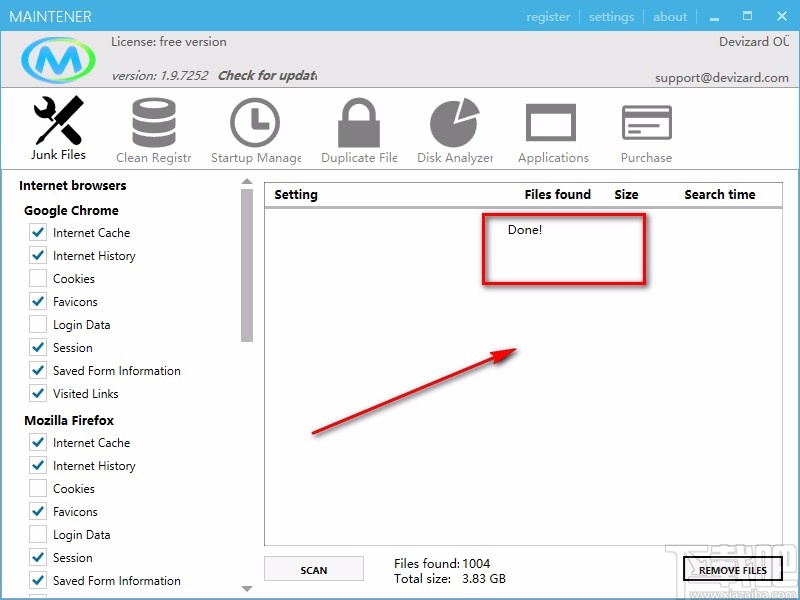Open the about menu

tap(670, 17)
